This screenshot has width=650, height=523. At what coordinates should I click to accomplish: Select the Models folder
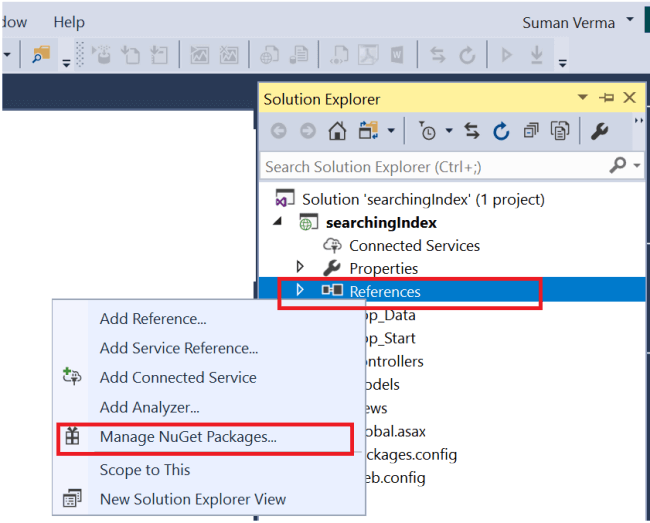[382, 385]
